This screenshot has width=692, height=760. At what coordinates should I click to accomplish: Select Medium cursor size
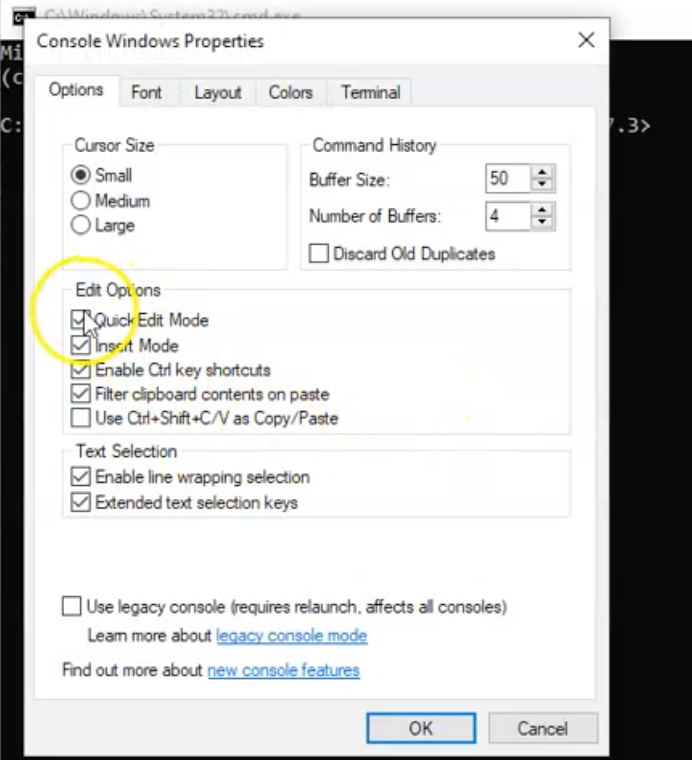(x=81, y=201)
